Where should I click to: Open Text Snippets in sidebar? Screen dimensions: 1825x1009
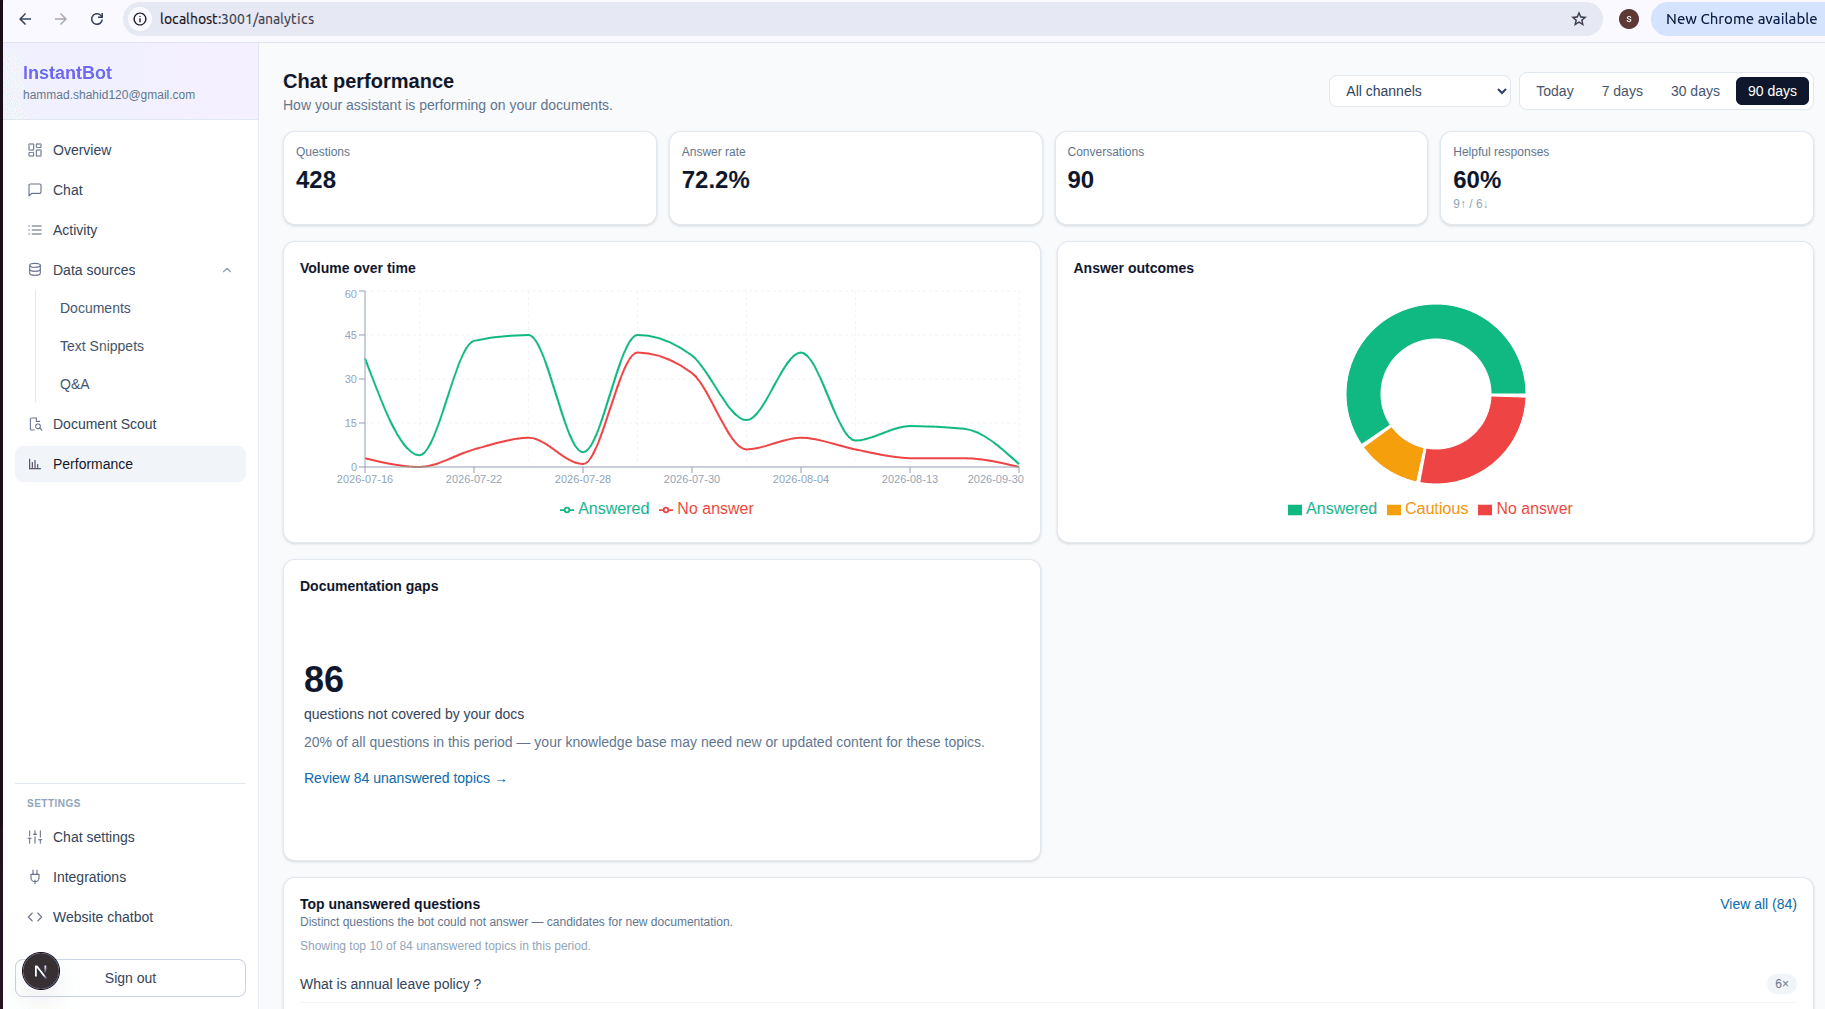click(x=102, y=346)
